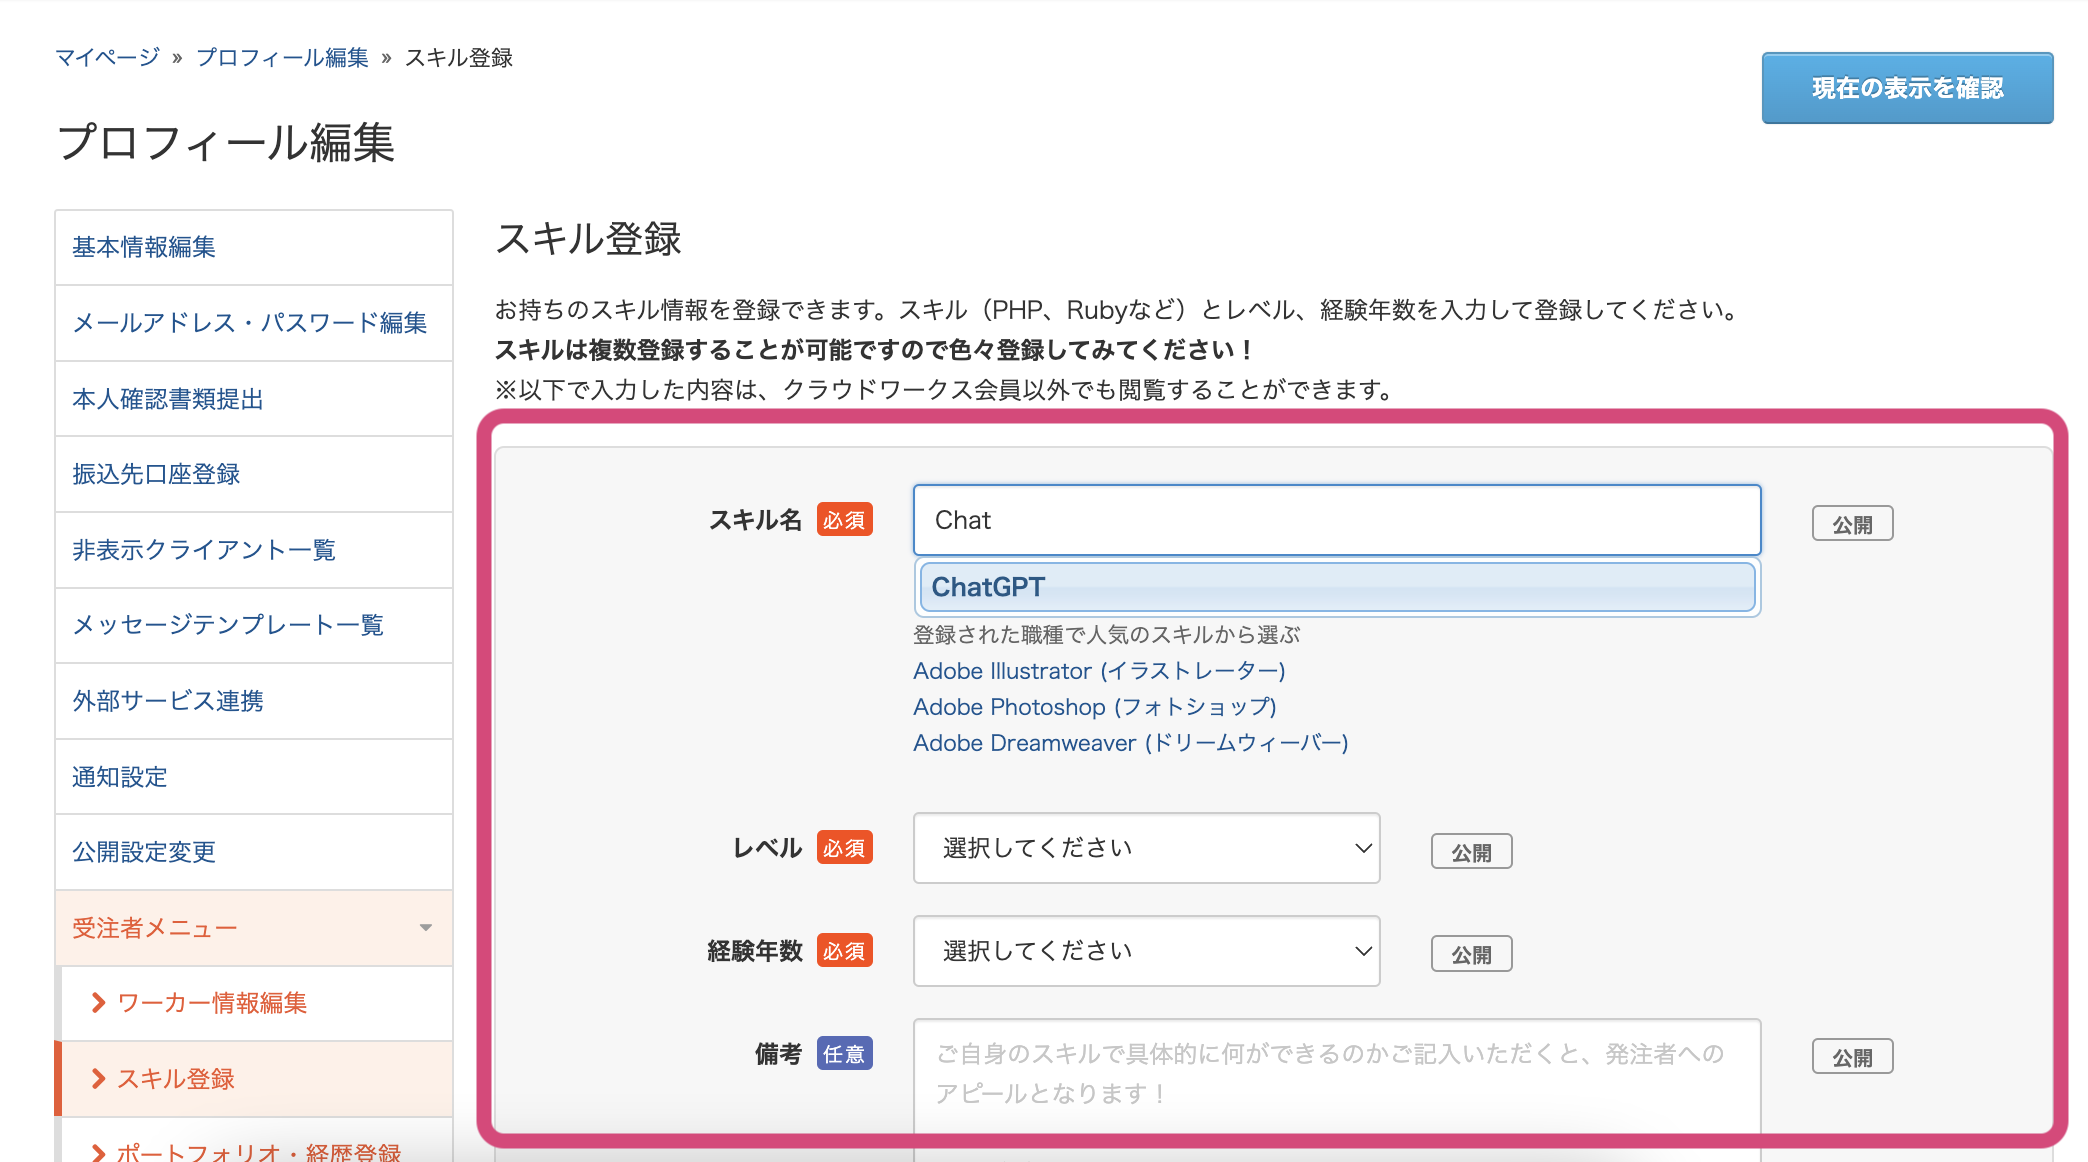Image resolution: width=2088 pixels, height=1162 pixels.
Task: Click the 現在の表示を確認 button
Action: coord(1906,88)
